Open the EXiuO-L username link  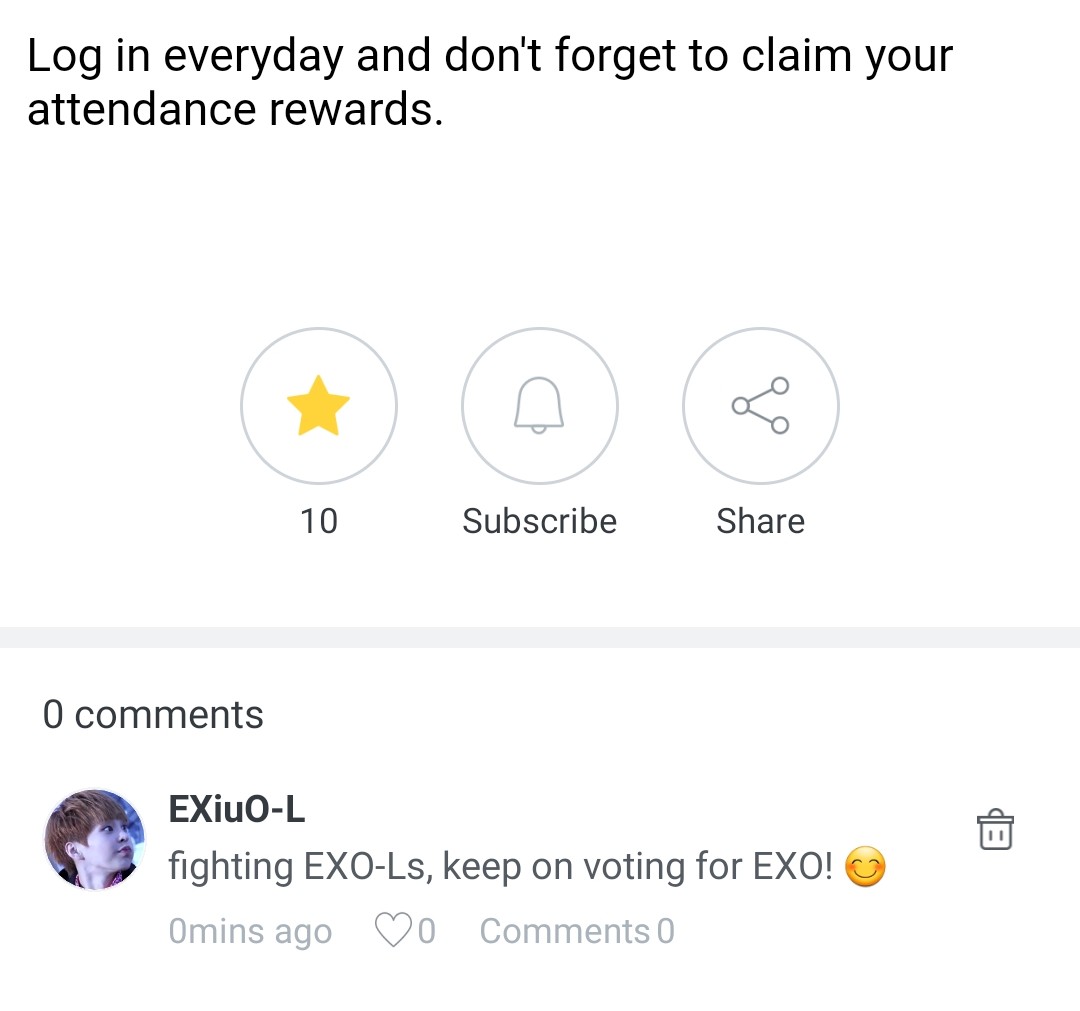(x=237, y=809)
